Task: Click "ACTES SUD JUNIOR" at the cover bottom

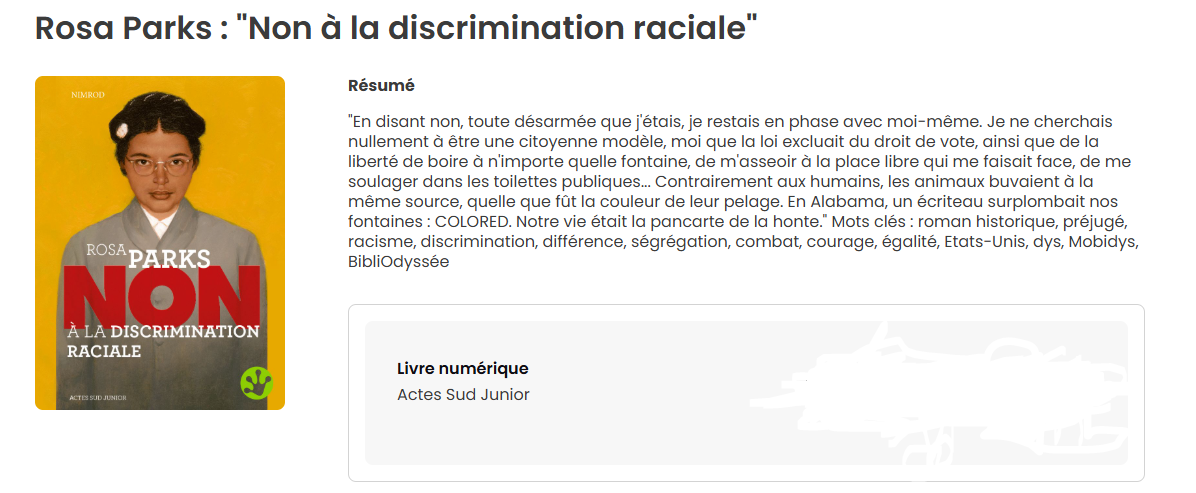Action: click(x=97, y=398)
